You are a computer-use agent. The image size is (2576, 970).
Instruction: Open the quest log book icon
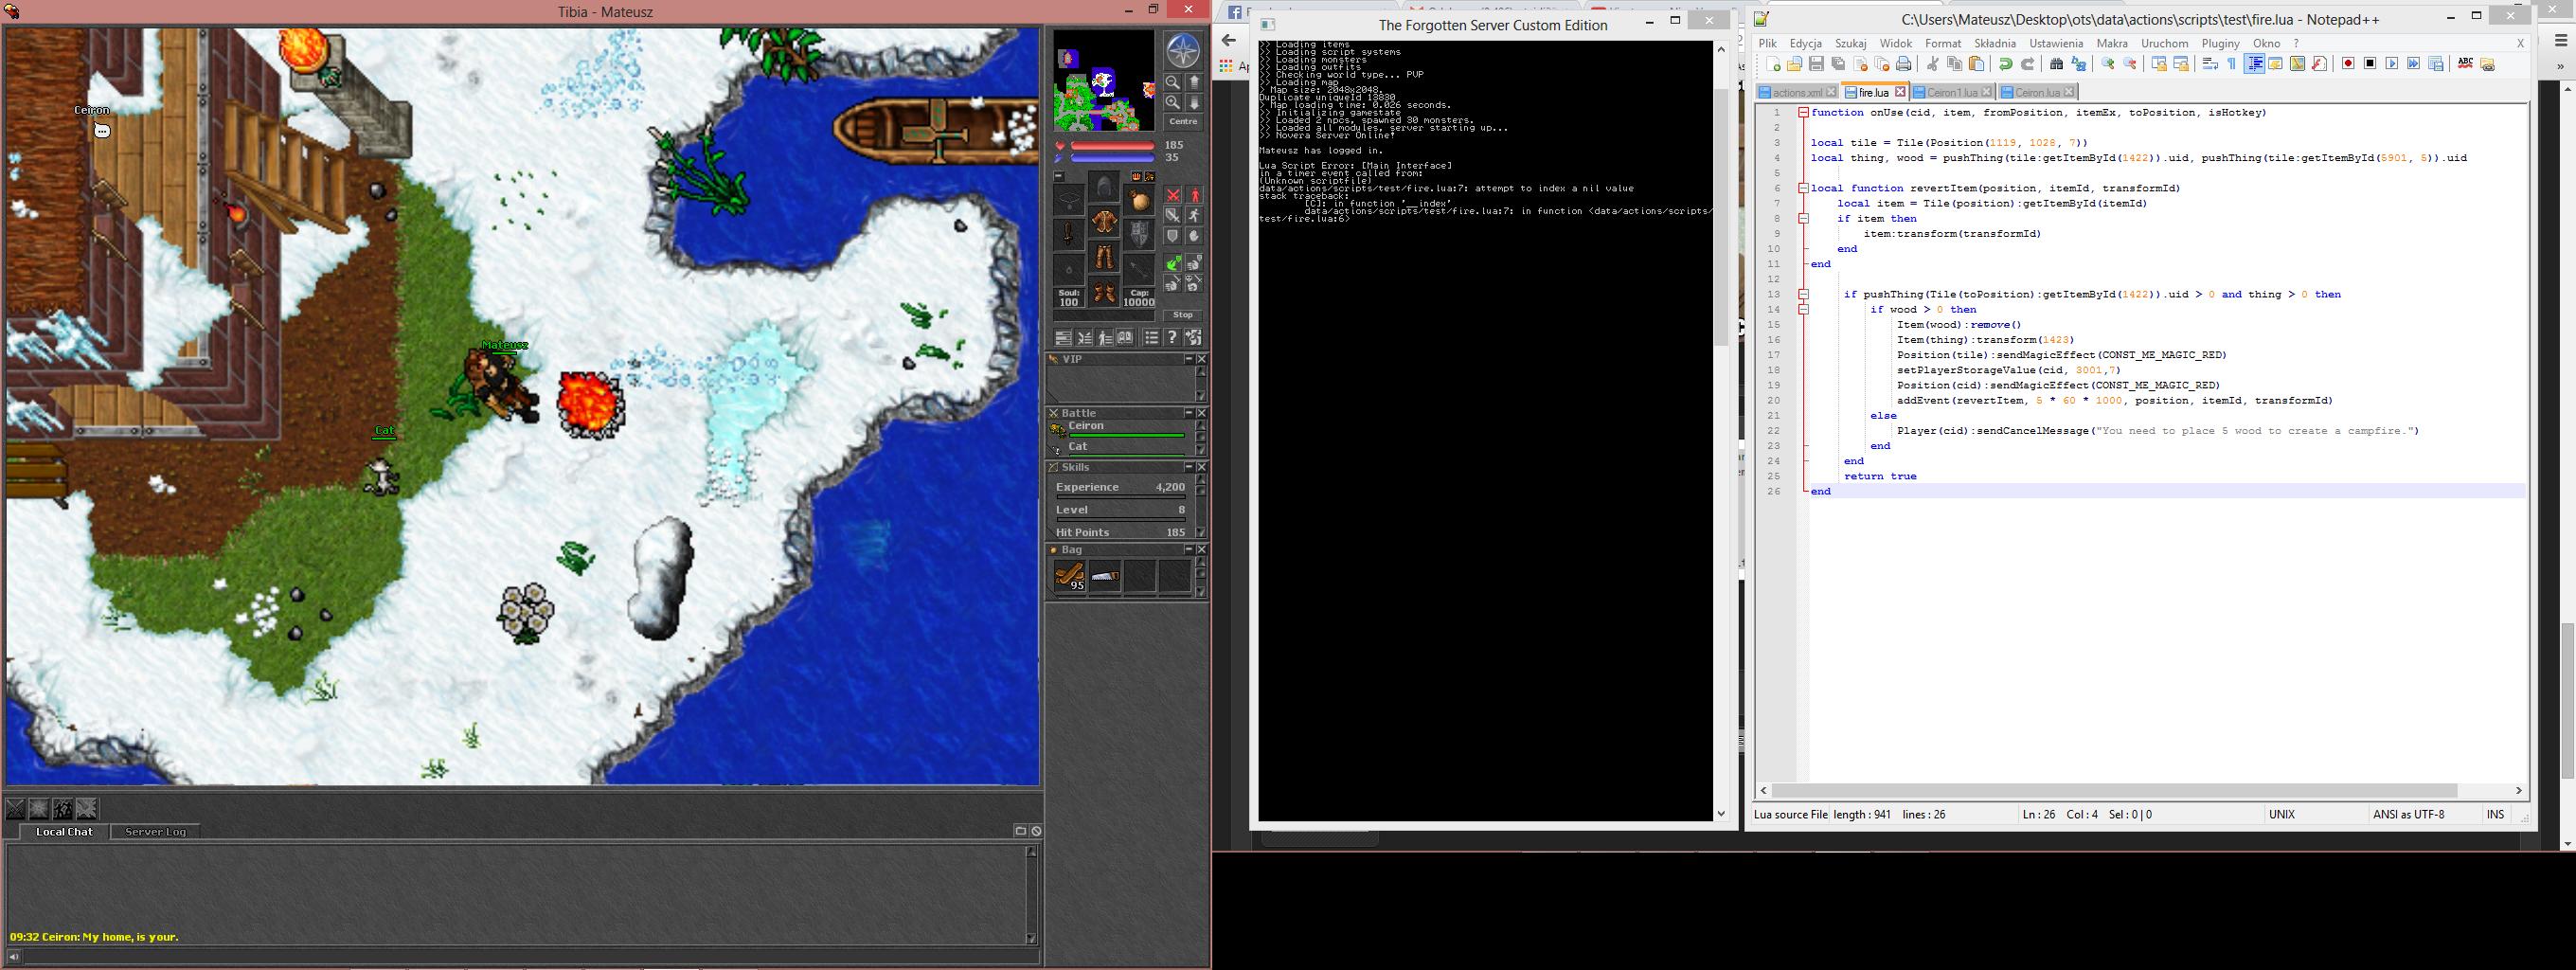(1125, 338)
